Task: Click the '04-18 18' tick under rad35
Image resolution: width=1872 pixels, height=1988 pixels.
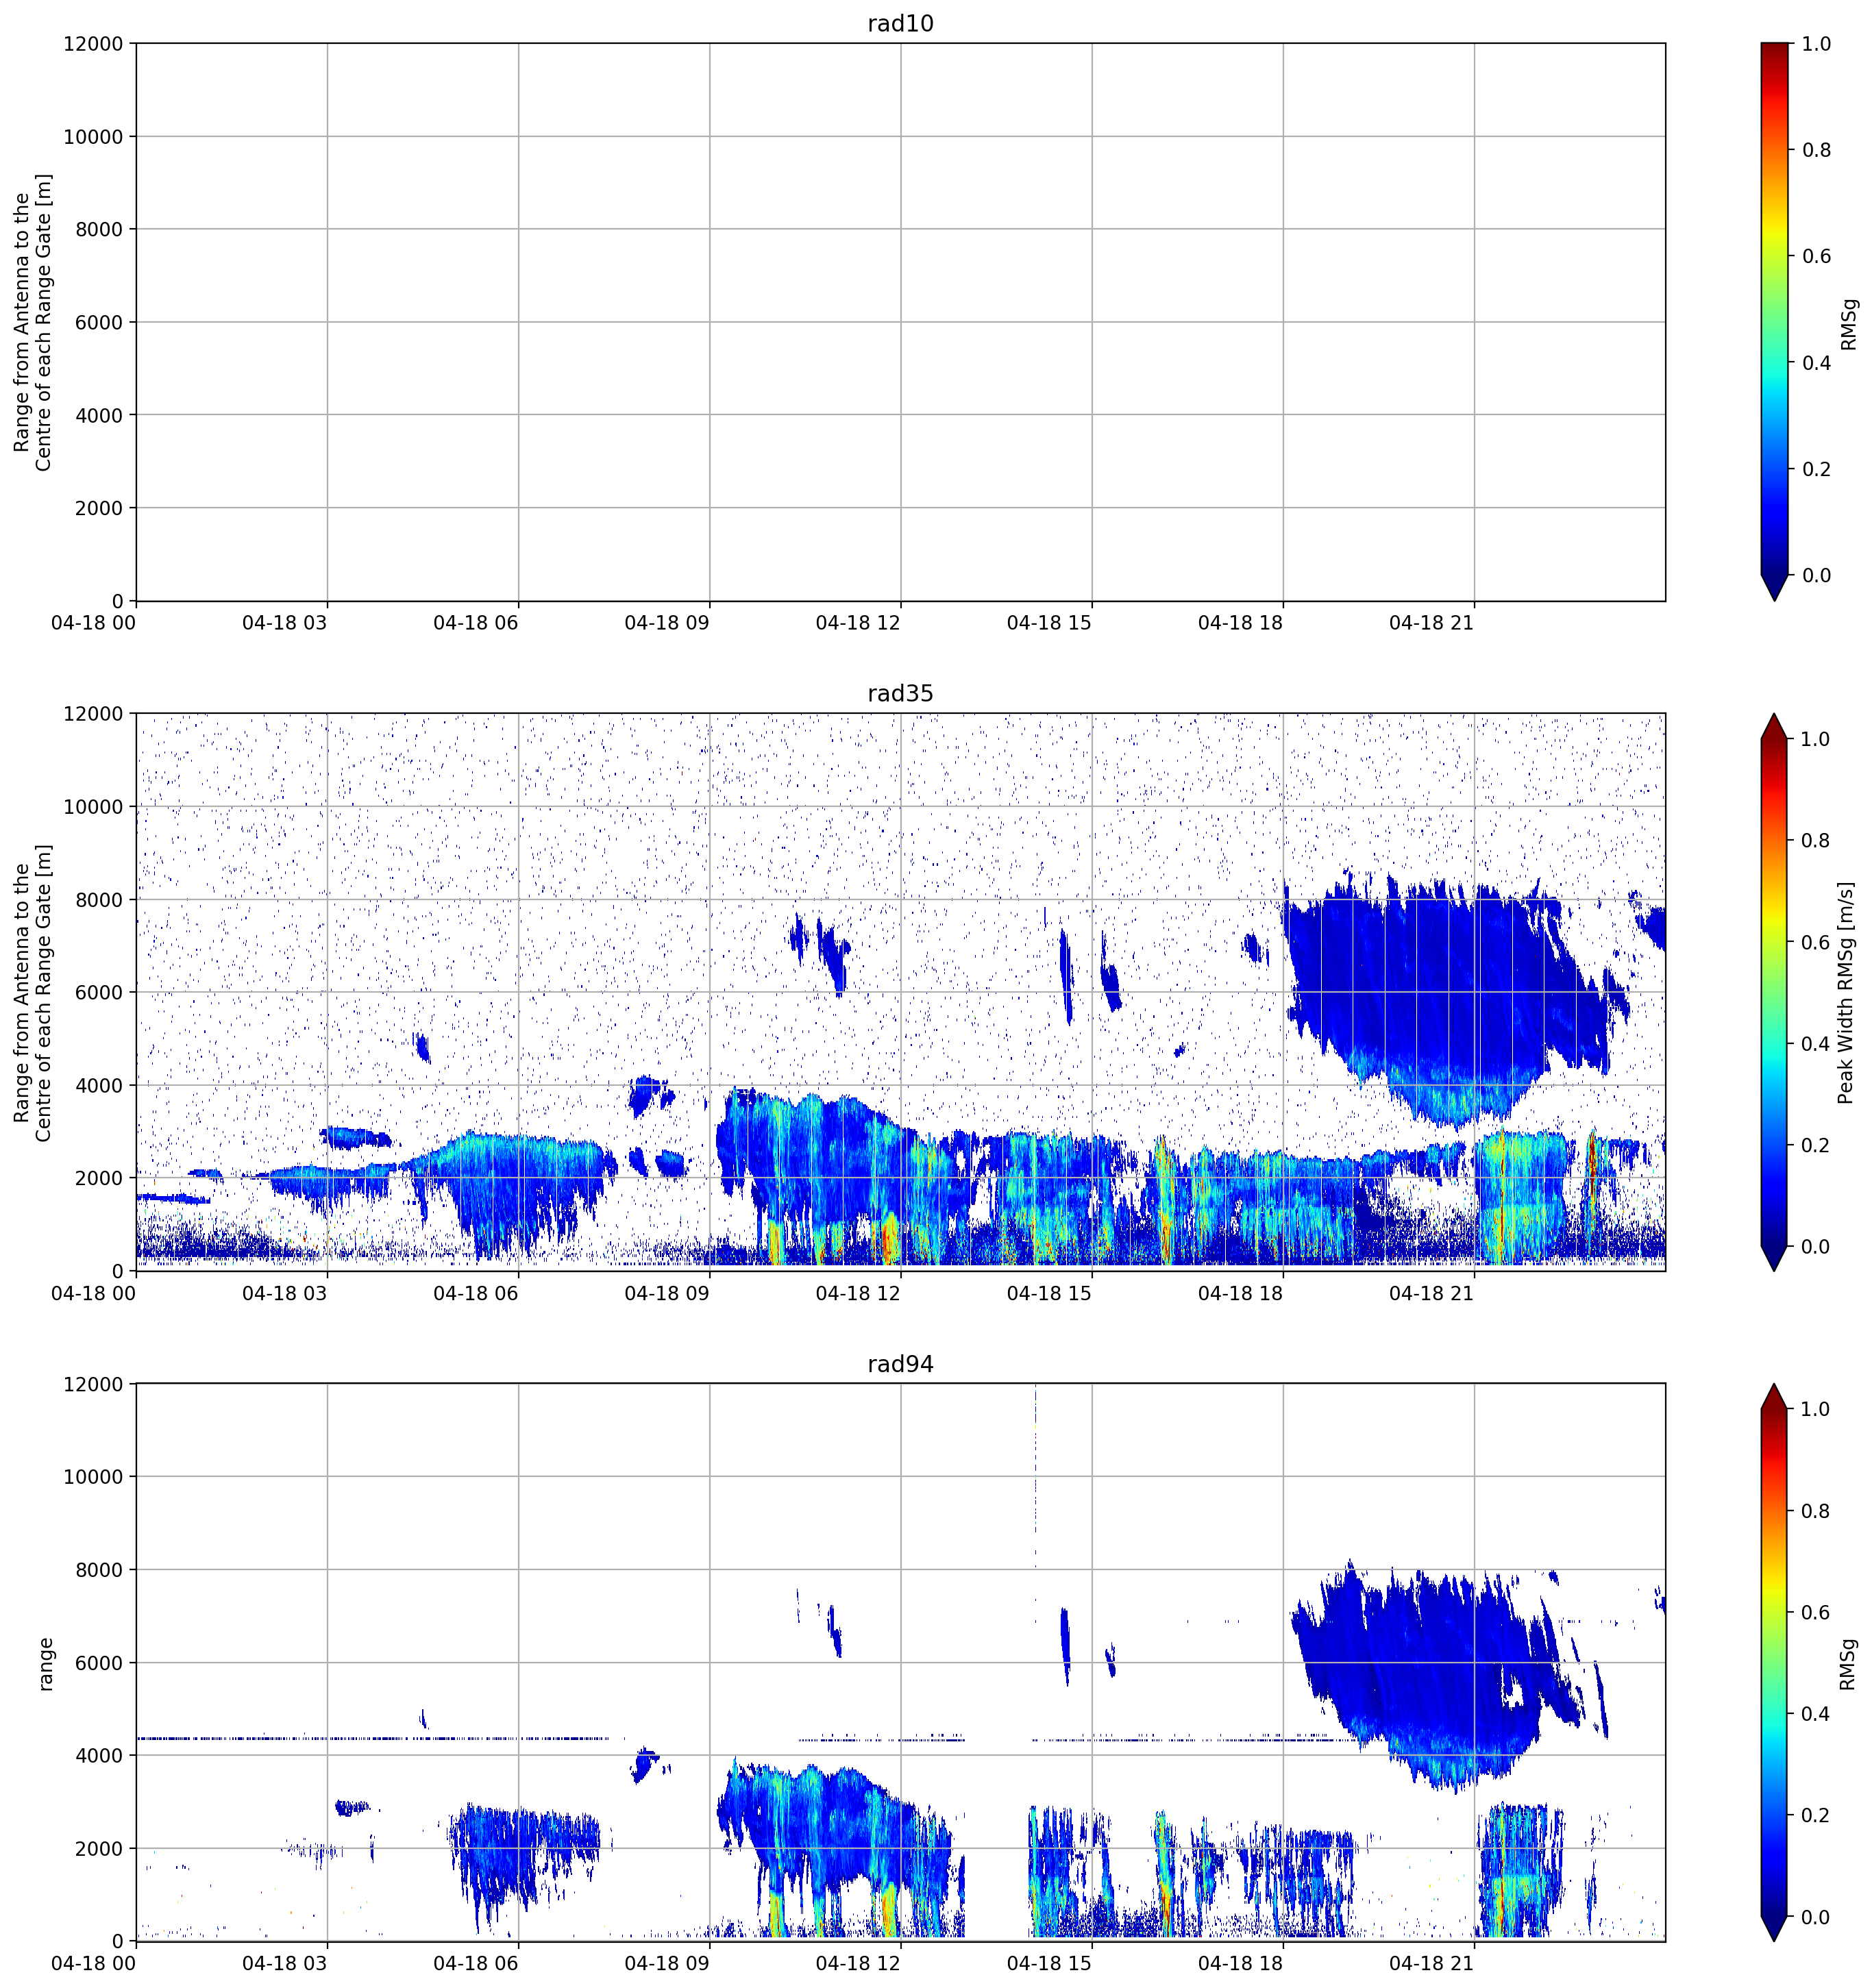Action: 1240,1293
